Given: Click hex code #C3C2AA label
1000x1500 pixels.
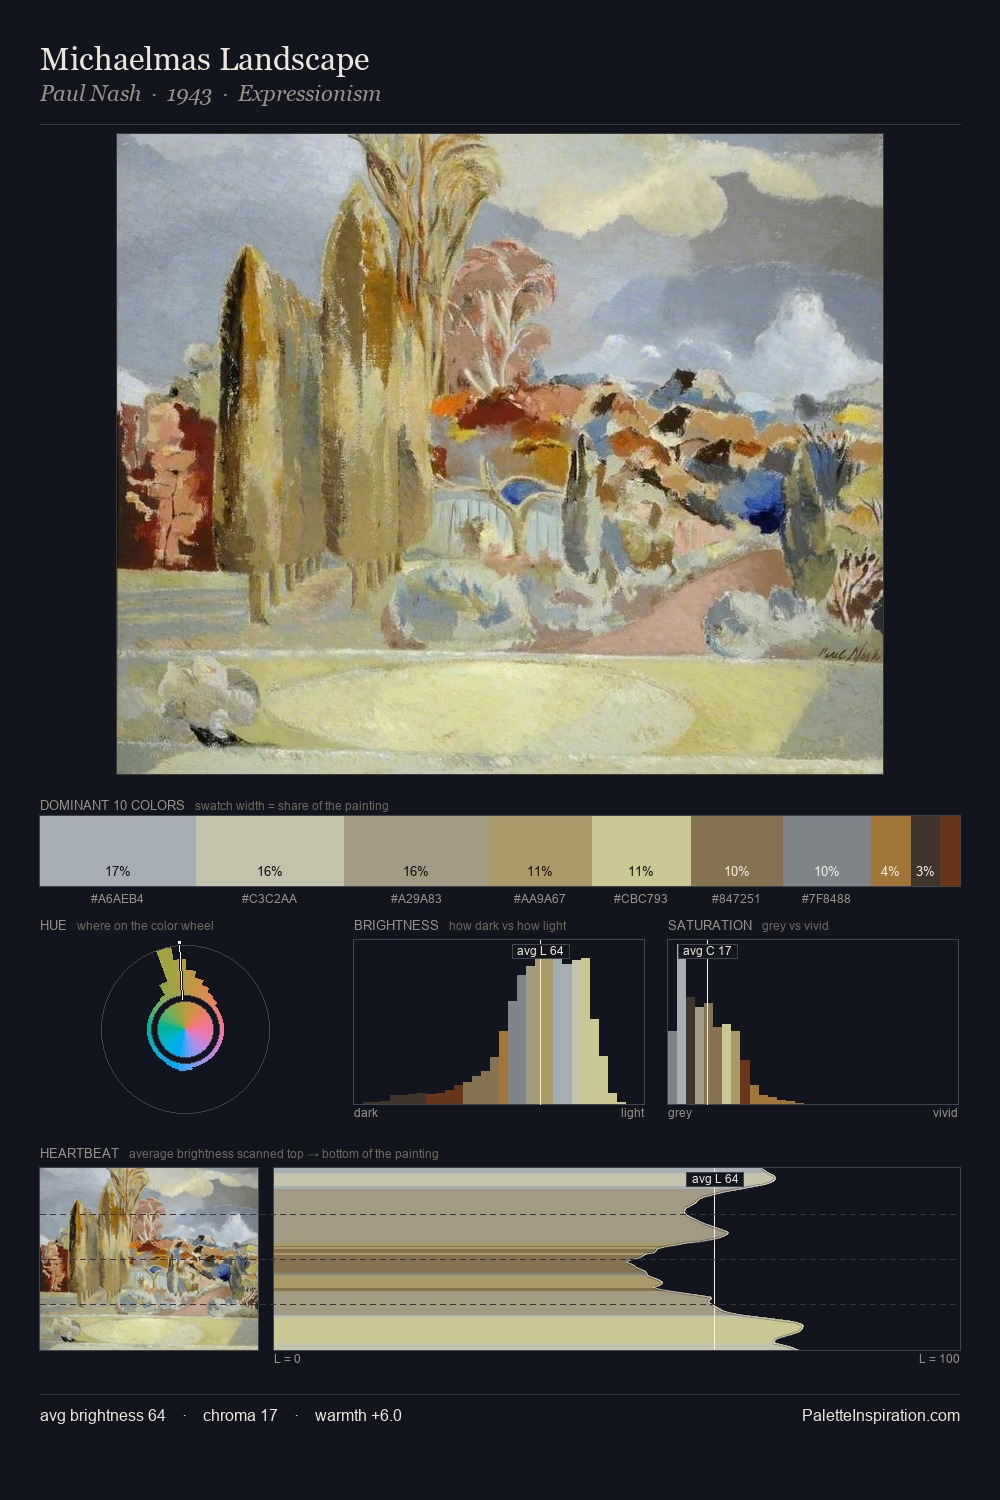Looking at the screenshot, I should click(269, 898).
